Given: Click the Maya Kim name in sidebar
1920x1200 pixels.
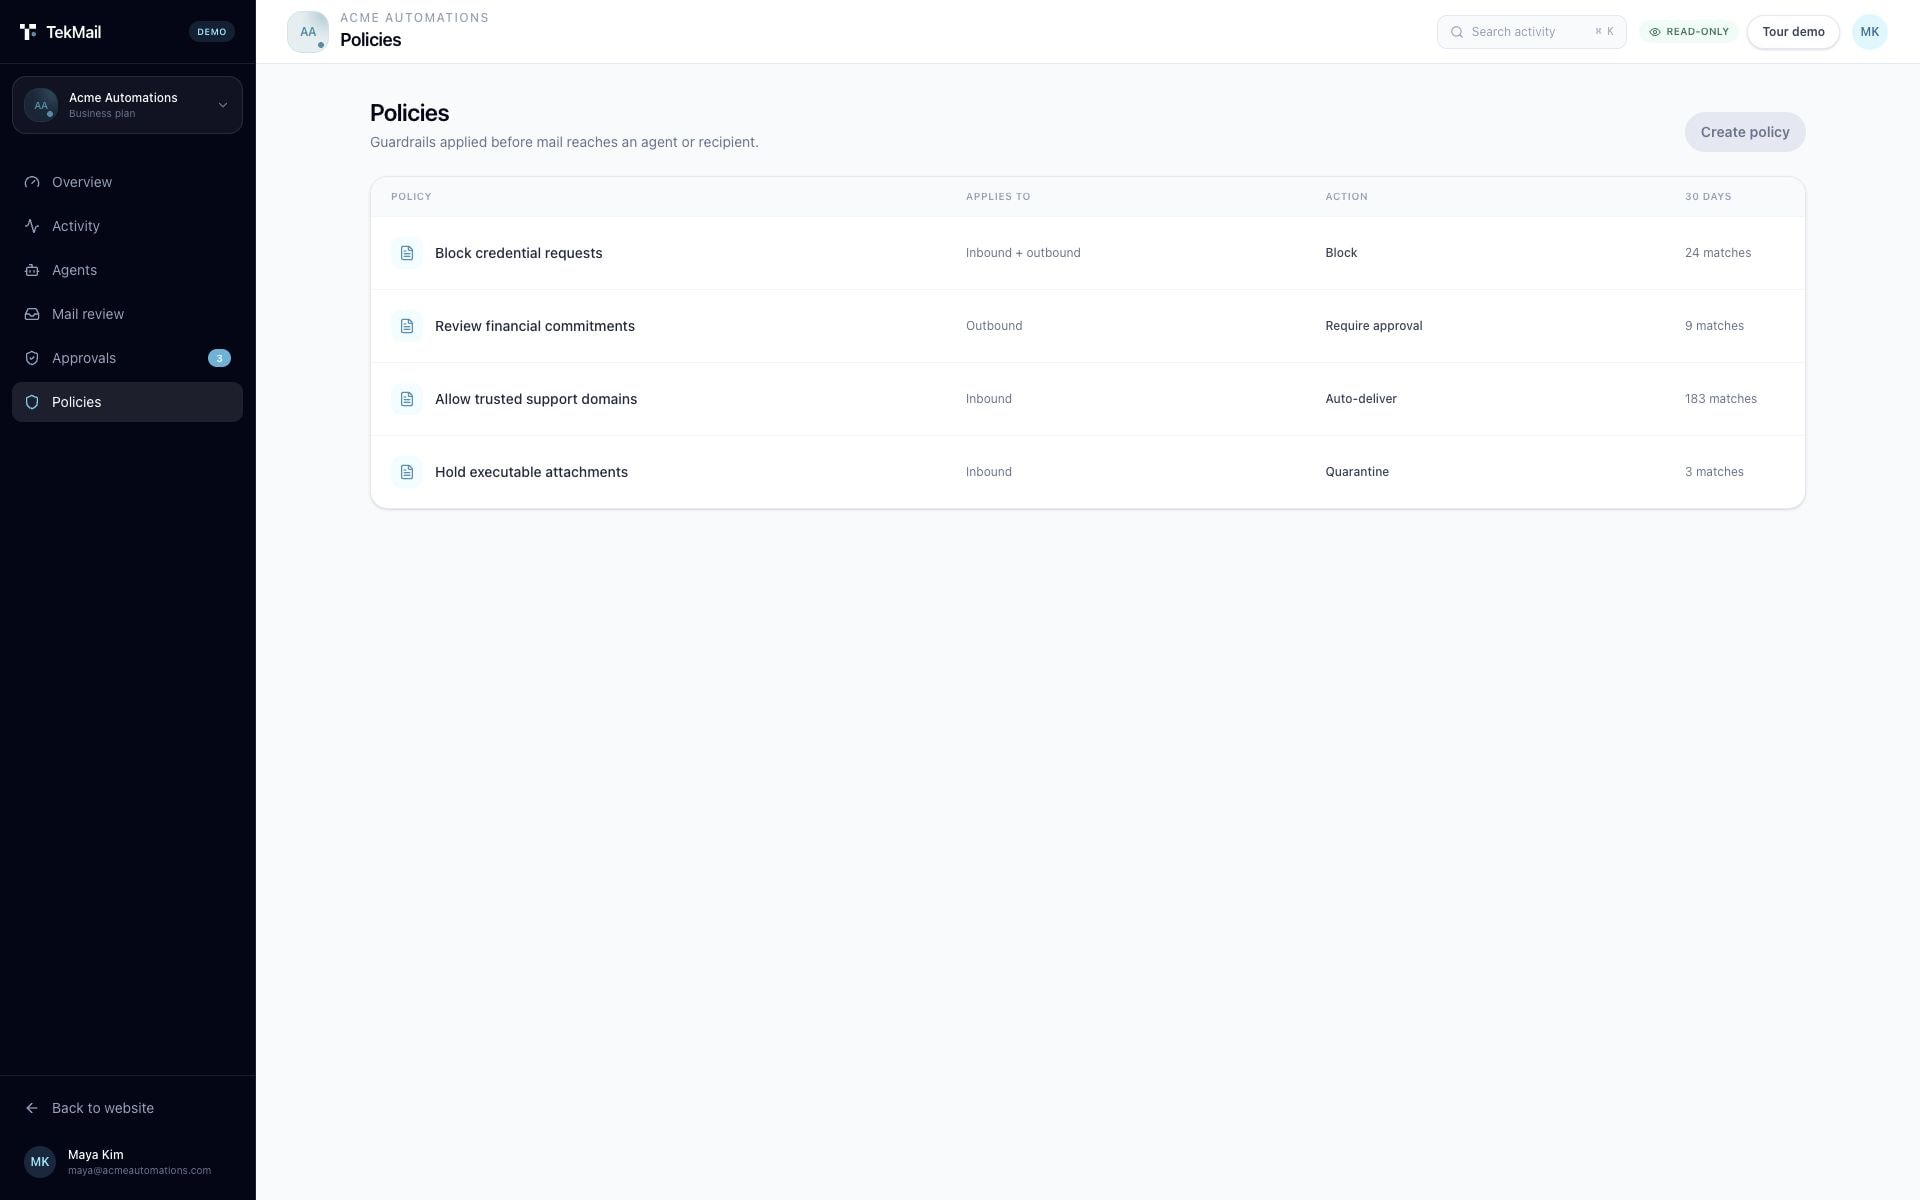Looking at the screenshot, I should point(96,1155).
